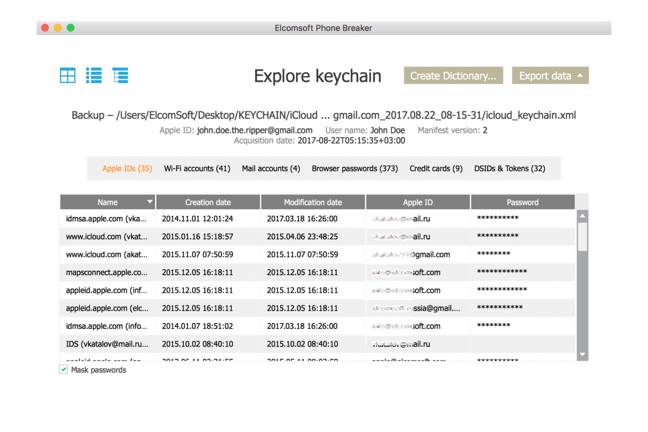Sort by Modification date column header
This screenshot has height=432, width=648.
(313, 202)
